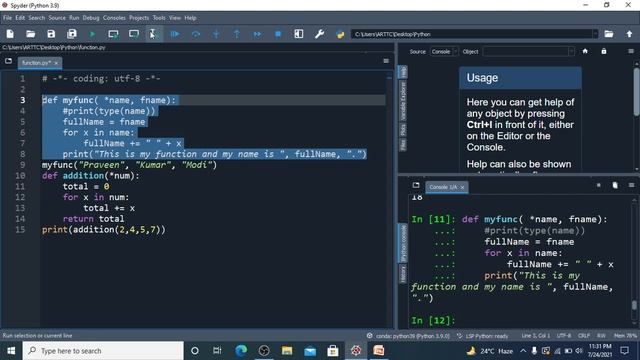This screenshot has height=360, width=640.
Task: Save the current file
Action: click(x=51, y=34)
